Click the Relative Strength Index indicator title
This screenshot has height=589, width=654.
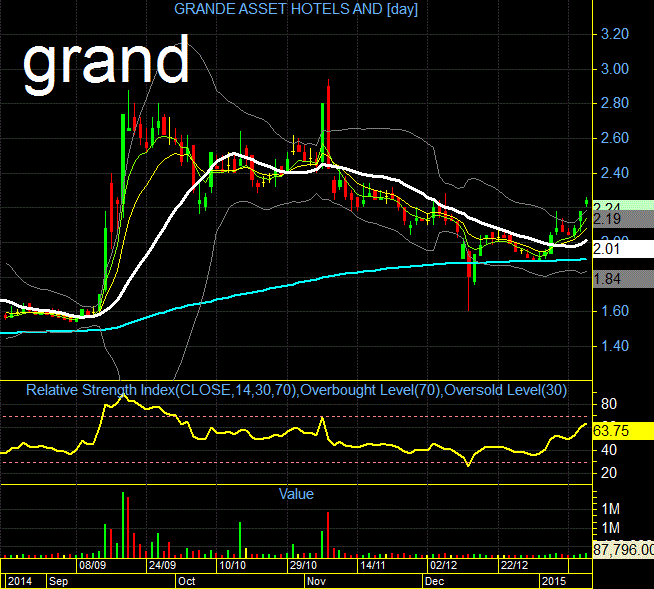click(296, 390)
